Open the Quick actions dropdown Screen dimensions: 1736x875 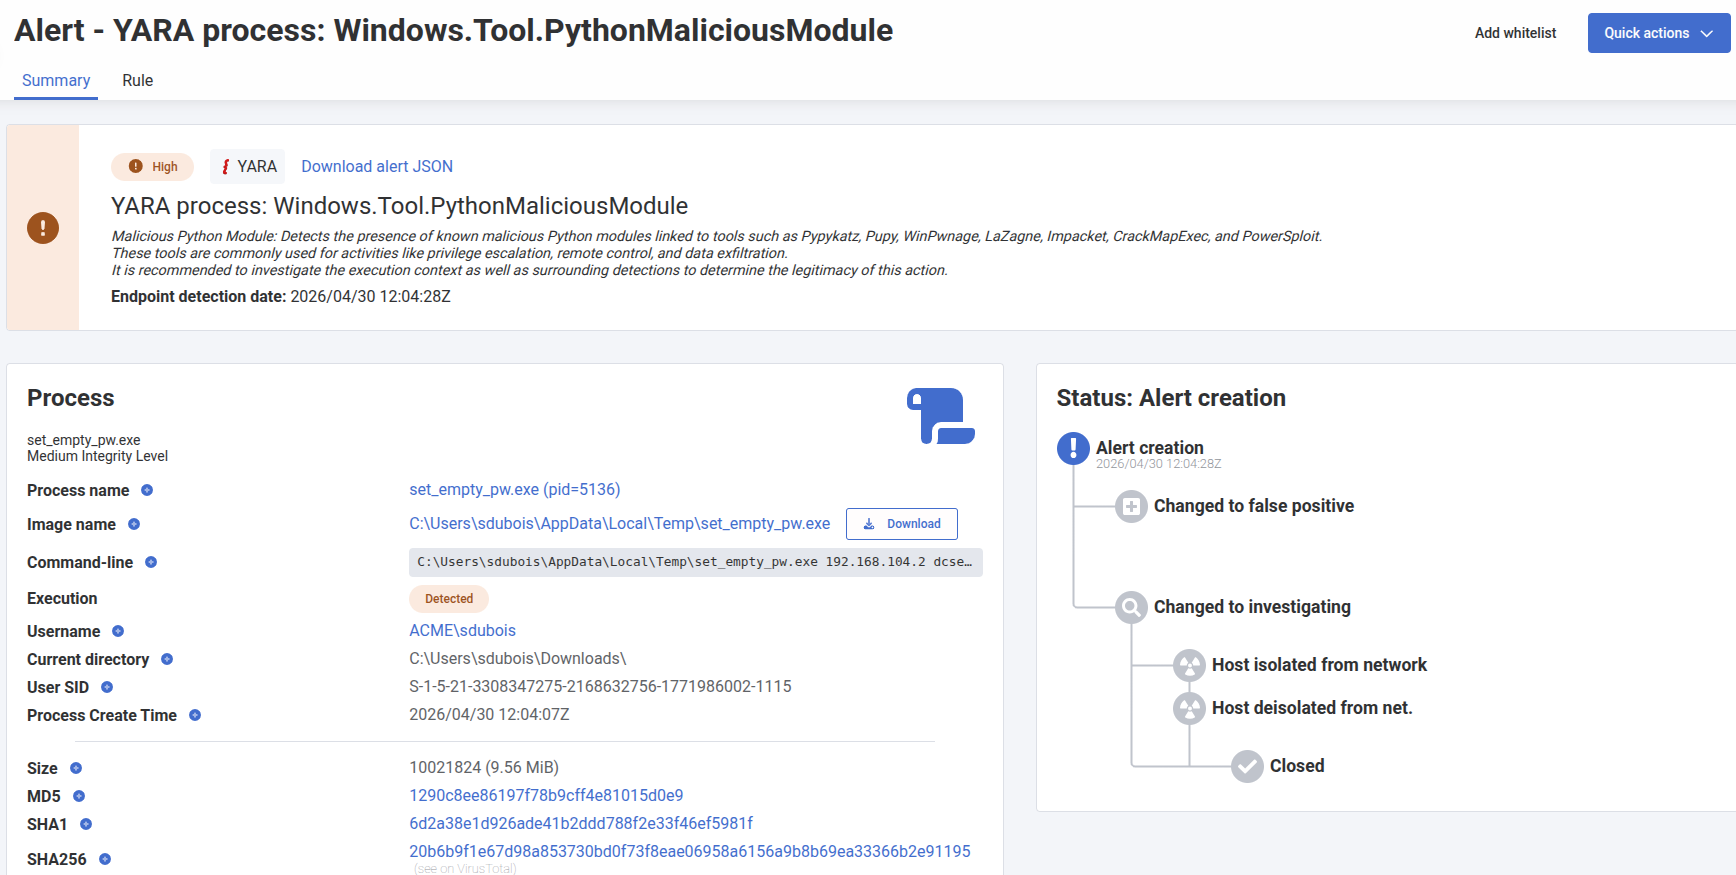coord(1658,33)
